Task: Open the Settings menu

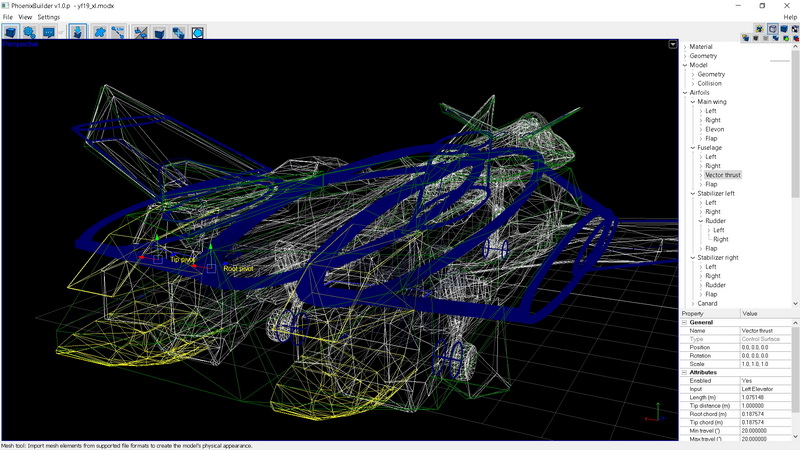Action: pos(49,17)
